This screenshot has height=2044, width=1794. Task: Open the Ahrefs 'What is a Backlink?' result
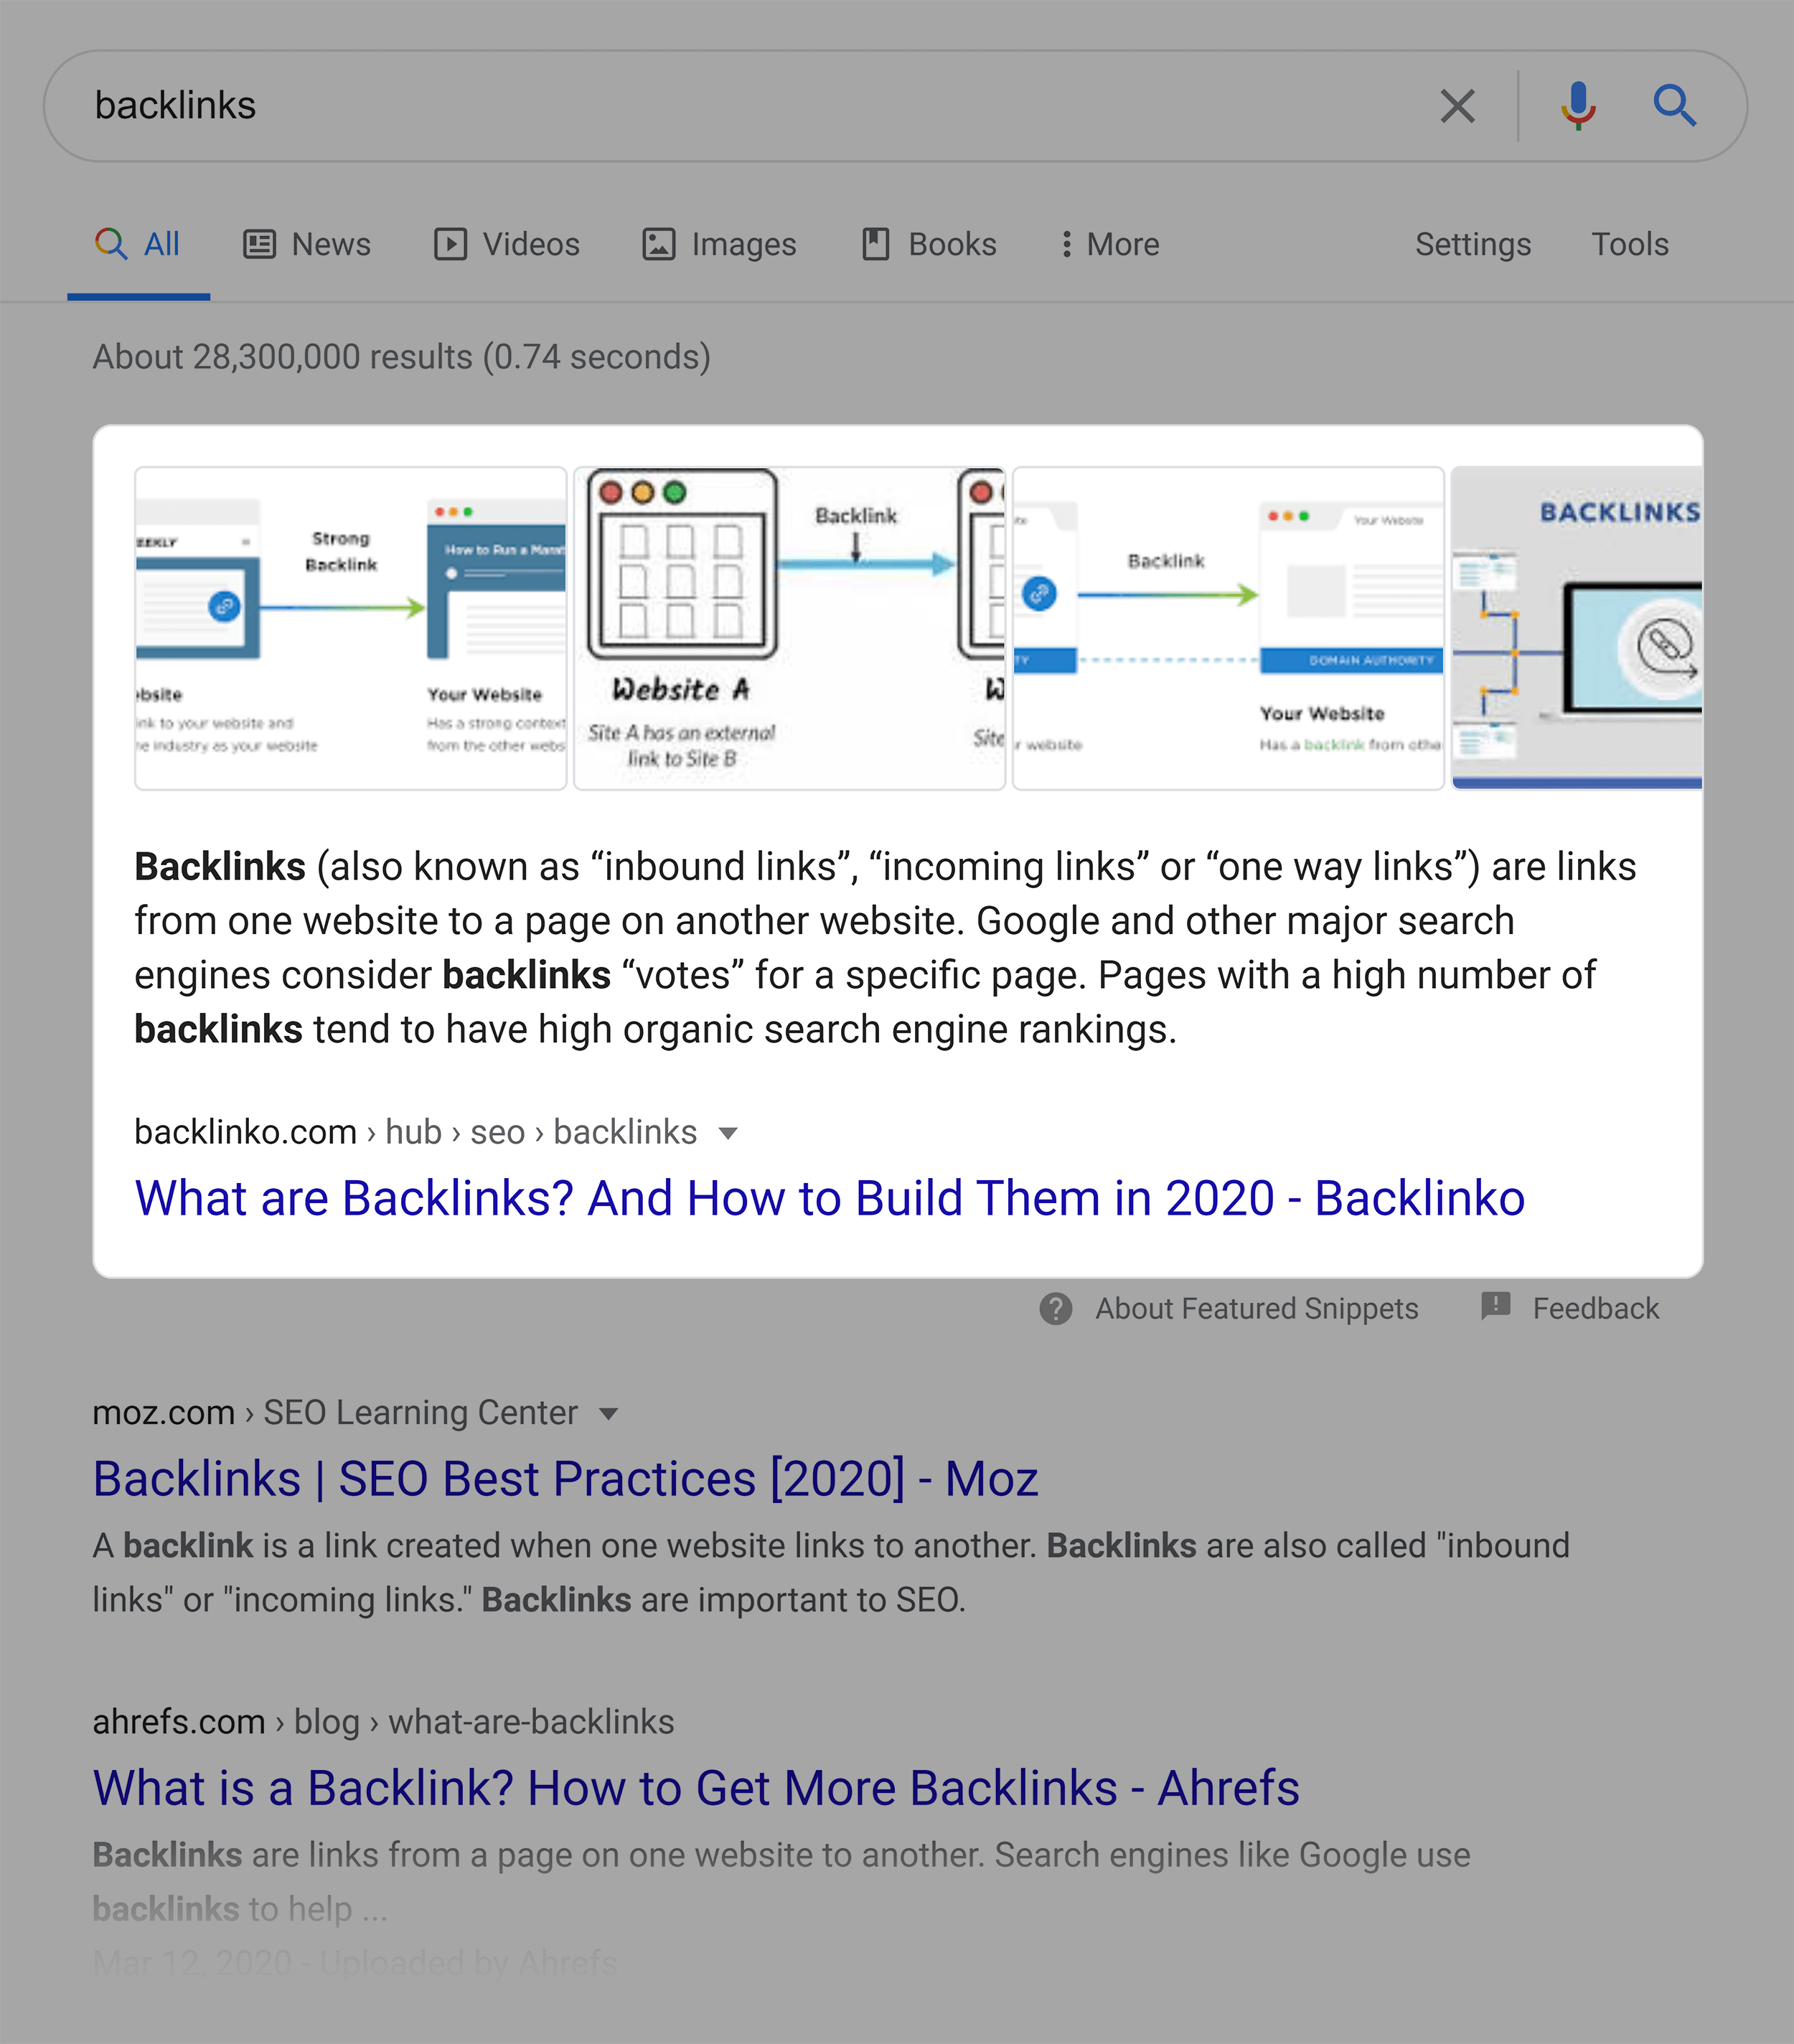pyautogui.click(x=696, y=1787)
